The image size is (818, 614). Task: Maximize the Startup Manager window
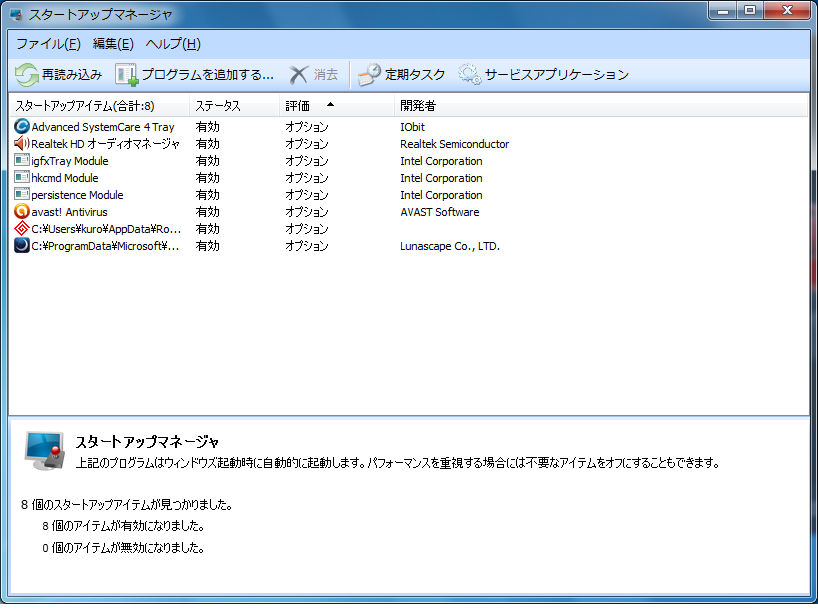(750, 10)
